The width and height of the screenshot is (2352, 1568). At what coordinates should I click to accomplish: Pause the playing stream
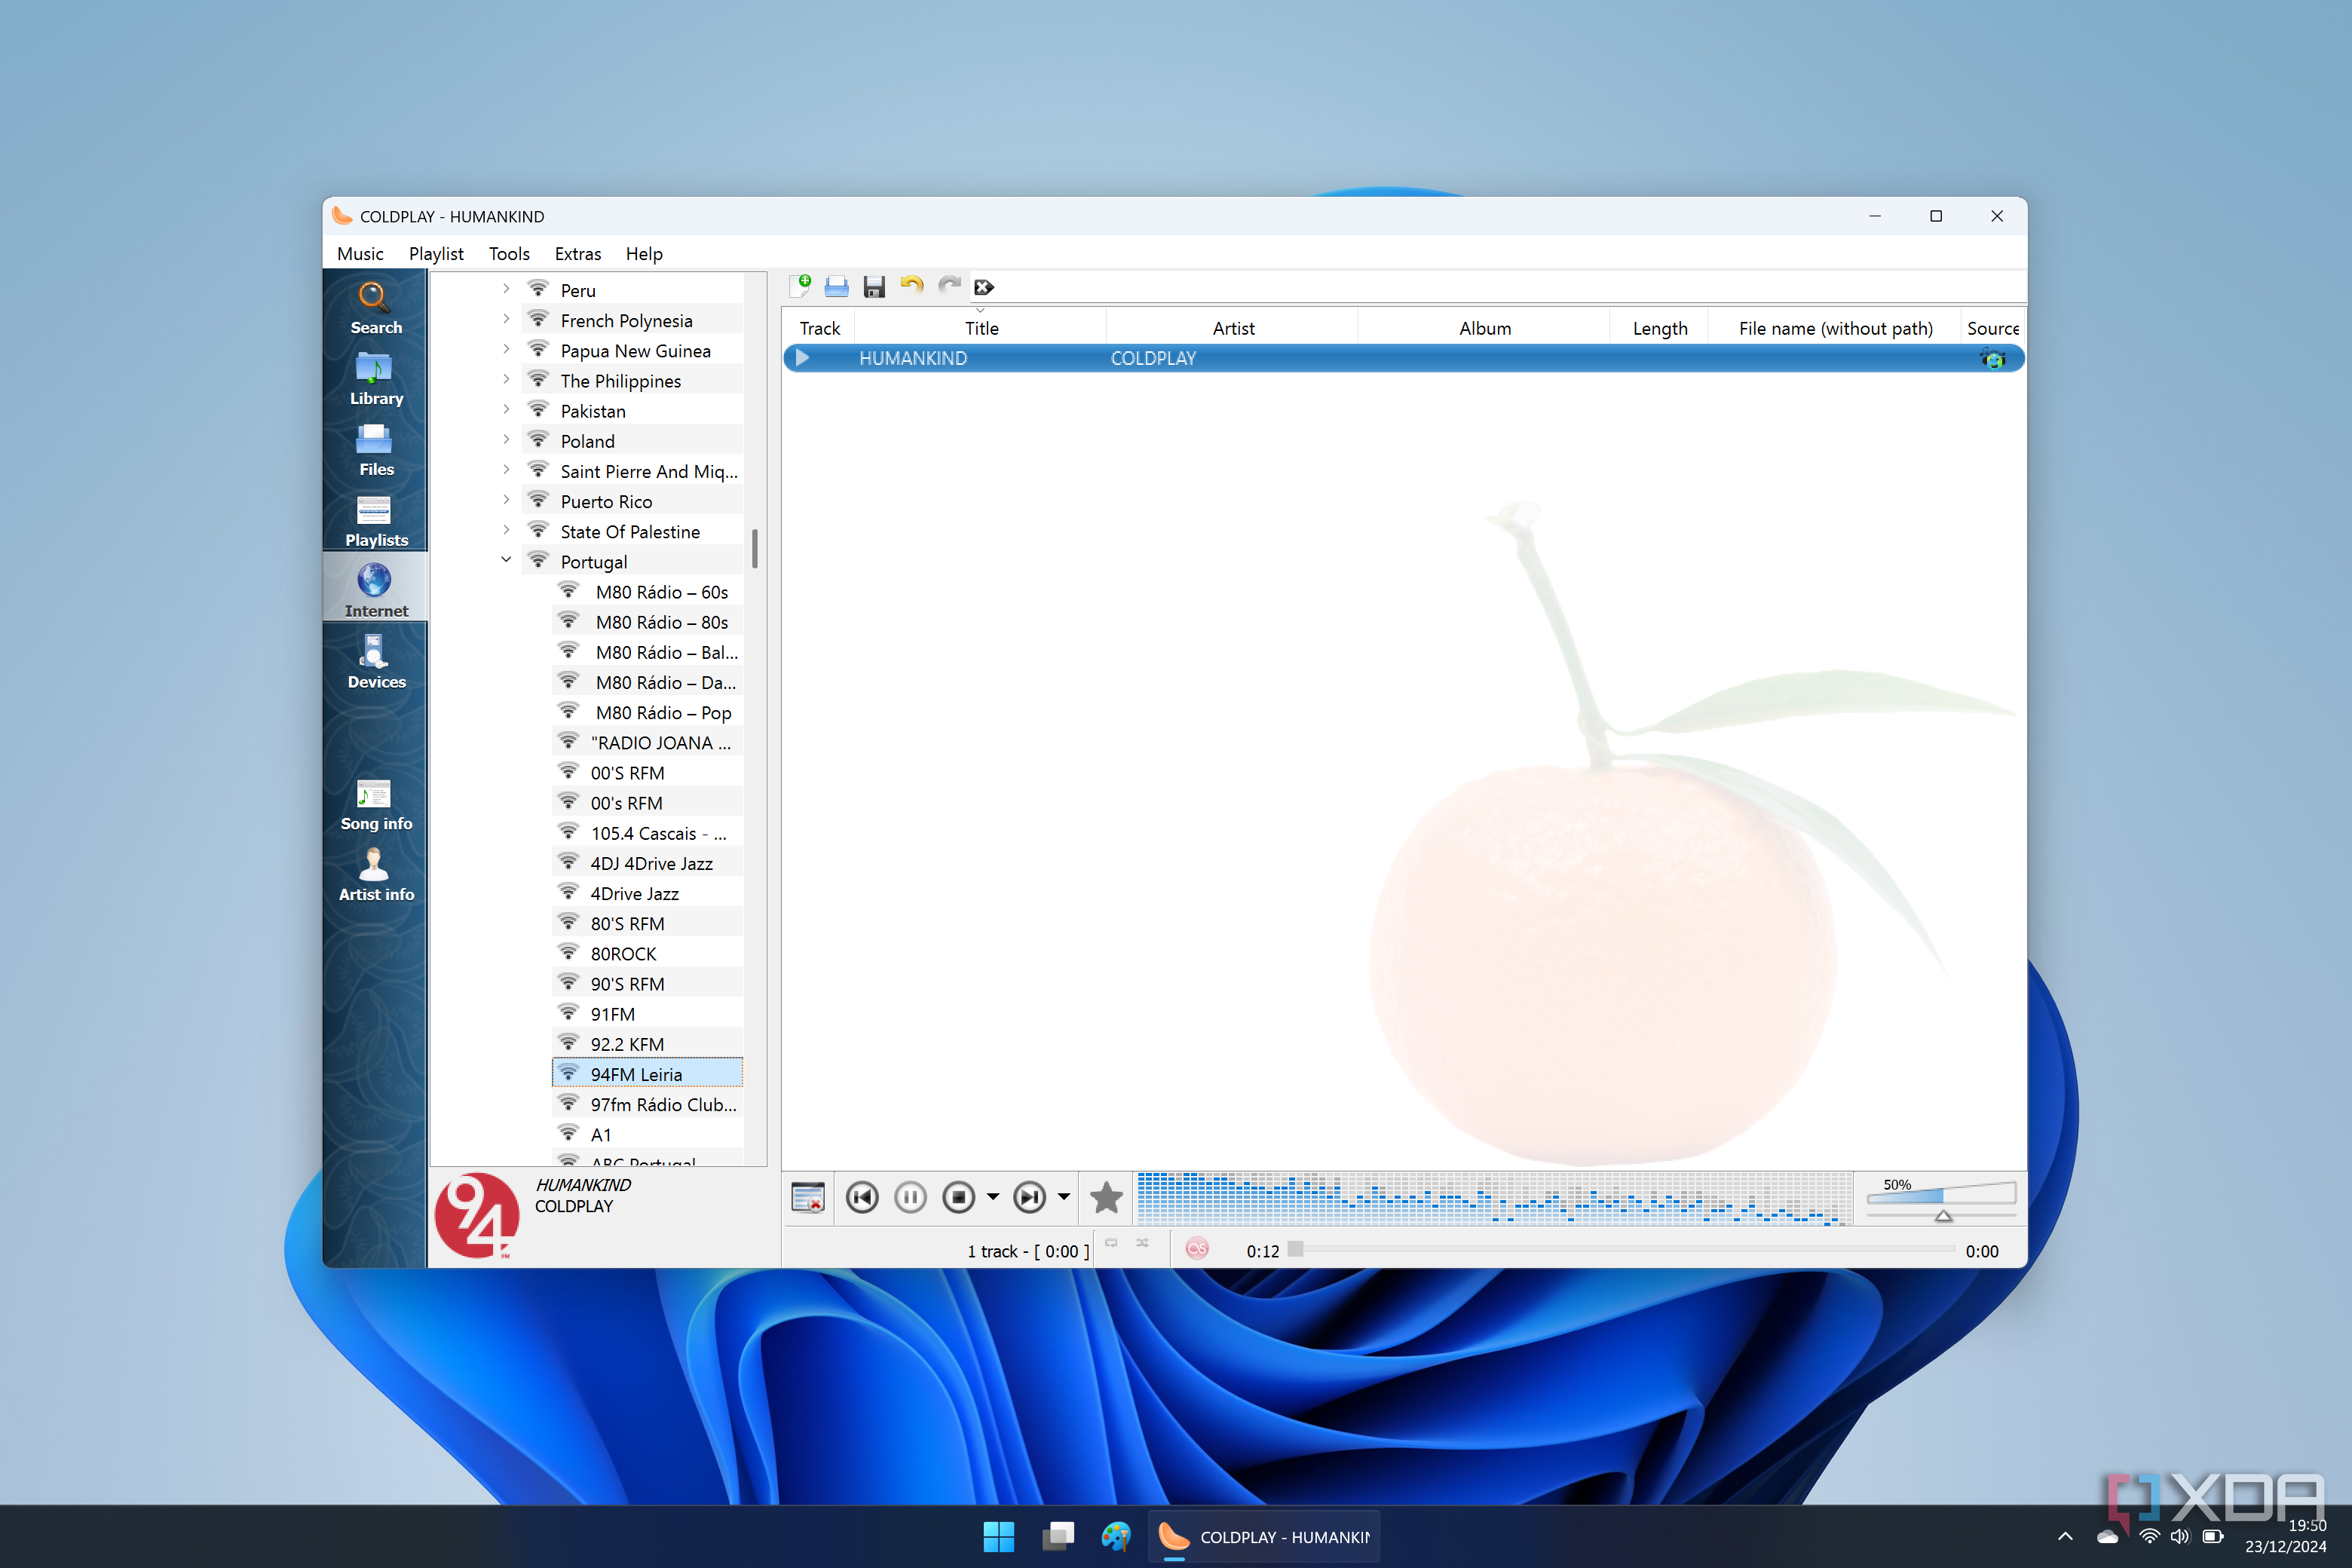click(910, 1197)
